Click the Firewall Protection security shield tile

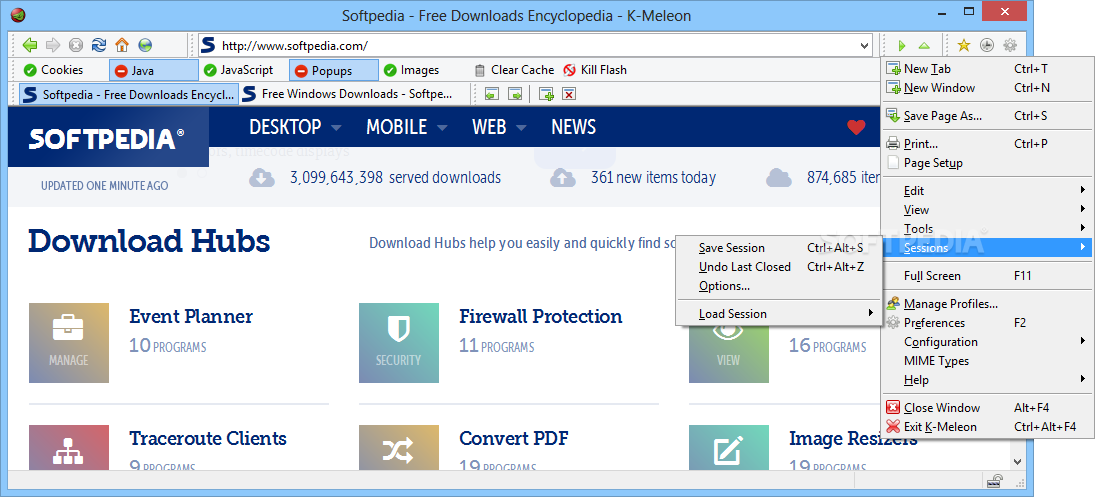pyautogui.click(x=399, y=343)
